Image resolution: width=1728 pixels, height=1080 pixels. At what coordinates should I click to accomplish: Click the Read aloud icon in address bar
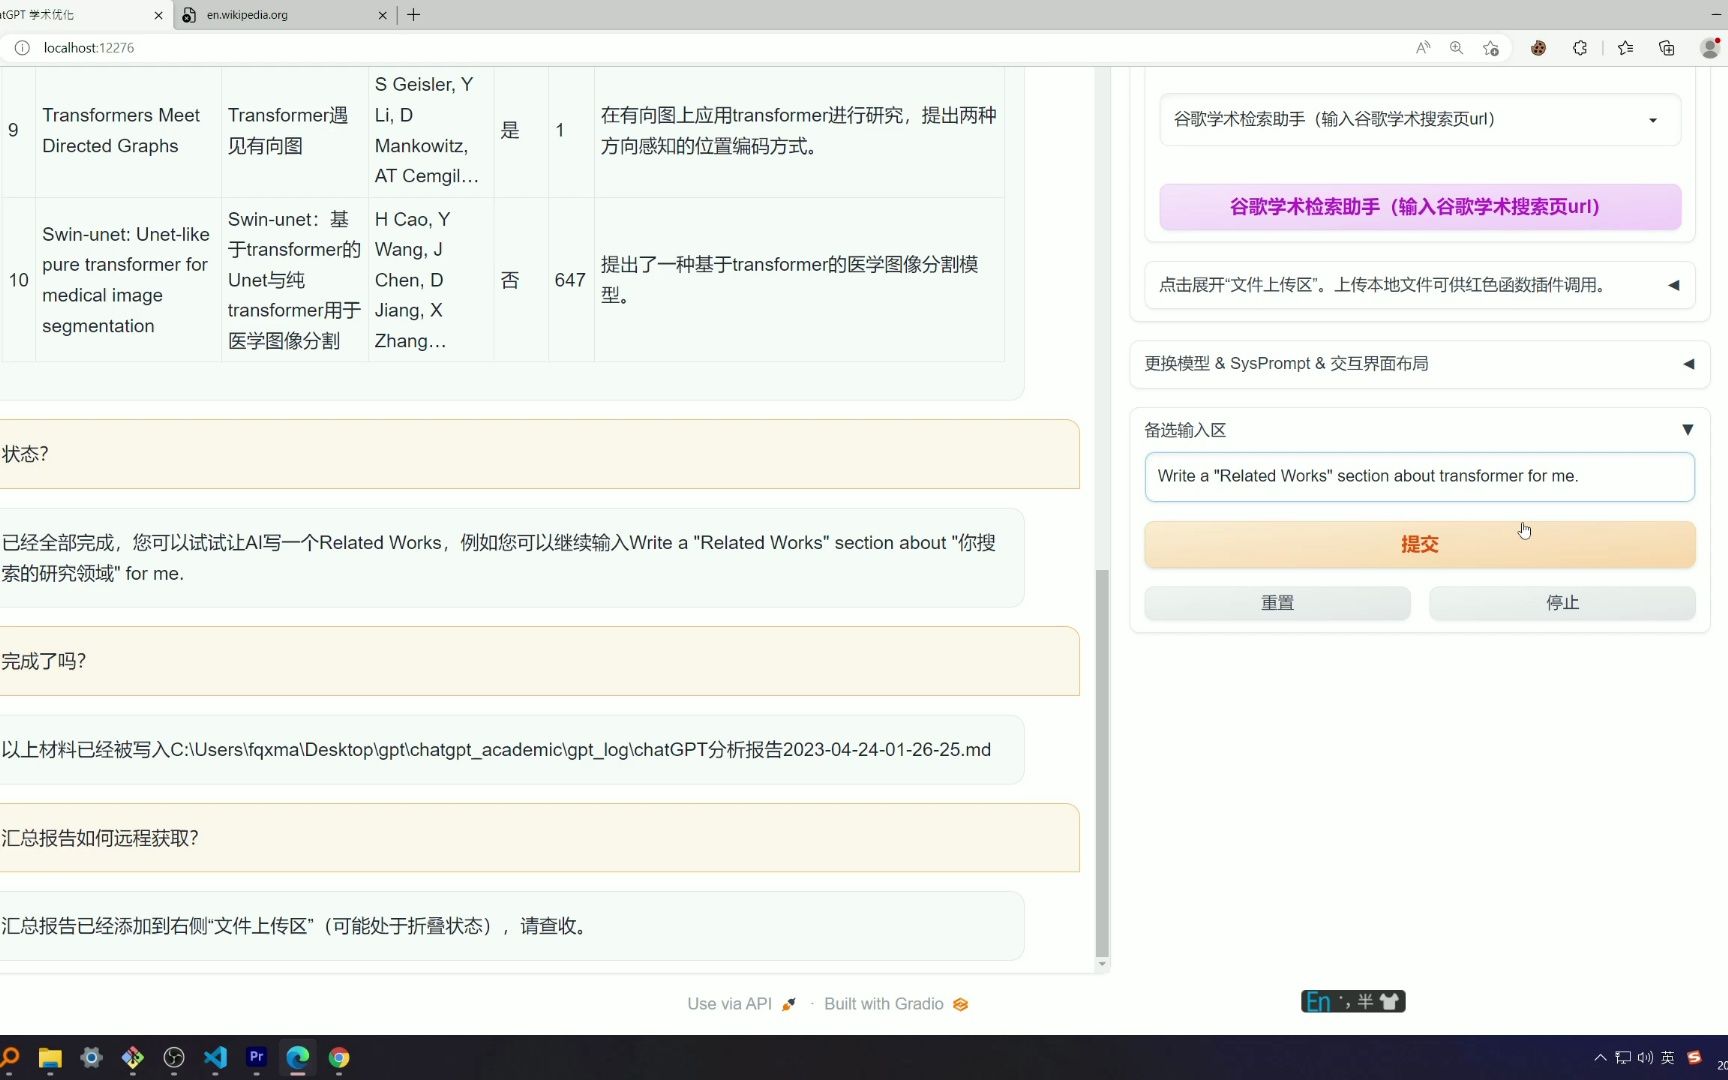pyautogui.click(x=1423, y=48)
